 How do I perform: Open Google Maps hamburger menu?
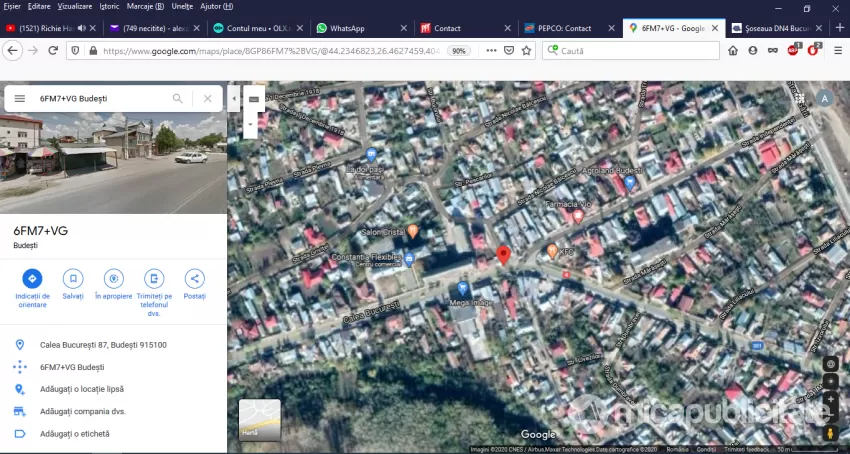pos(20,99)
